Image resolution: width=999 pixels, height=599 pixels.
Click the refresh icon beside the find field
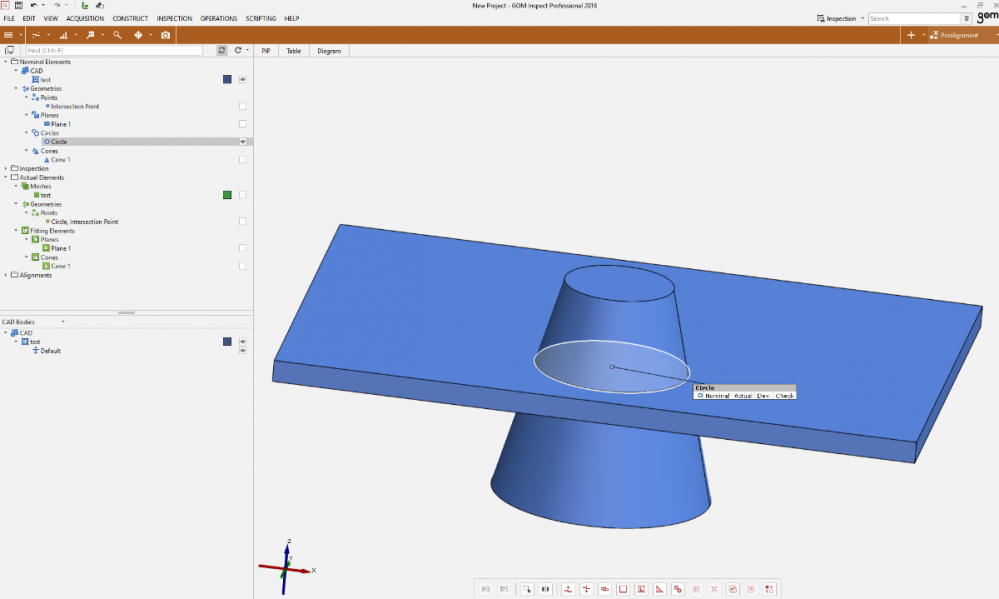click(221, 50)
